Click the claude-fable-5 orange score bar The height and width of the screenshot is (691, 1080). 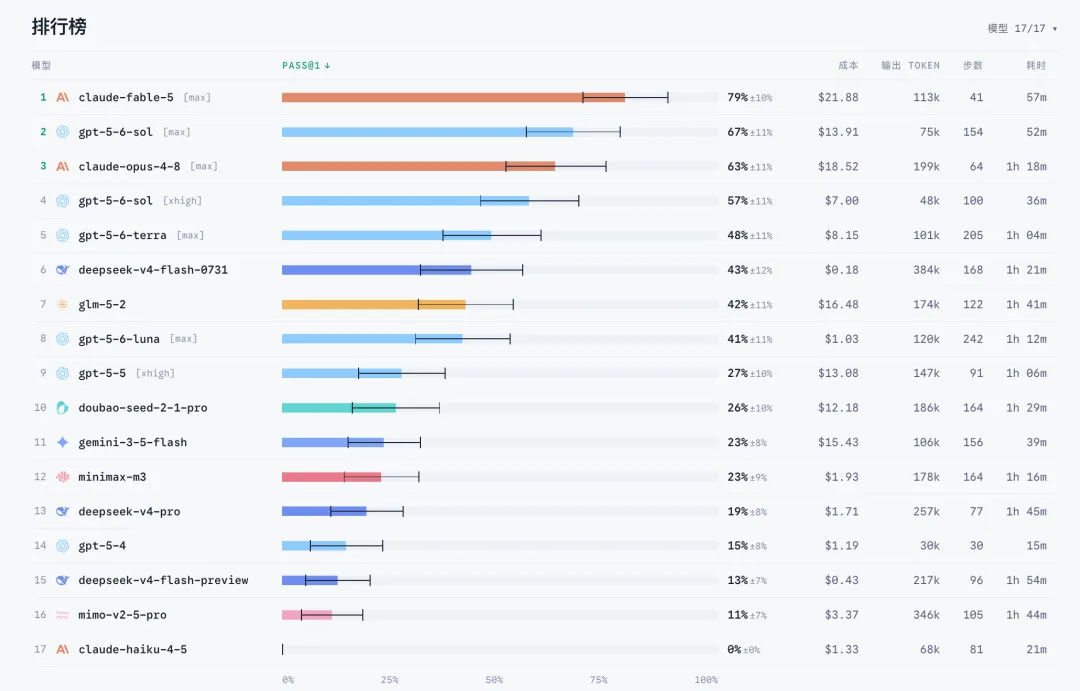coord(453,97)
